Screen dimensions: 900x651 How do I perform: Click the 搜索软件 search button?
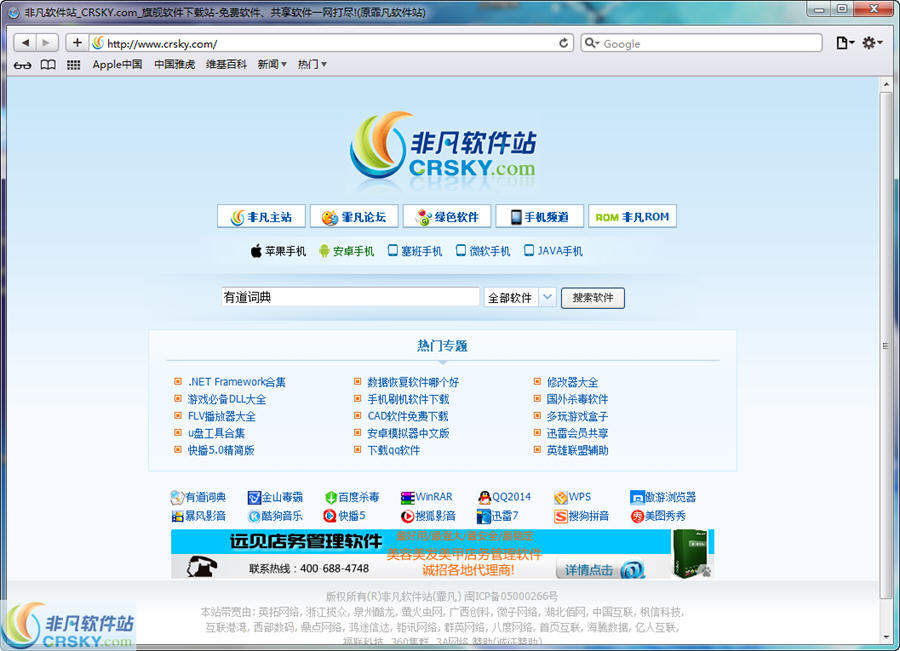point(593,297)
